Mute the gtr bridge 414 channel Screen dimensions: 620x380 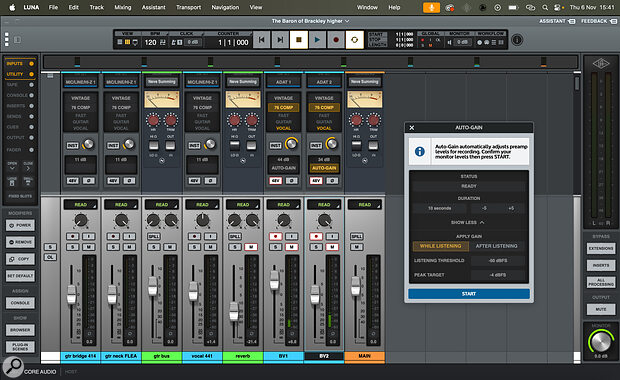pyautogui.click(x=89, y=247)
